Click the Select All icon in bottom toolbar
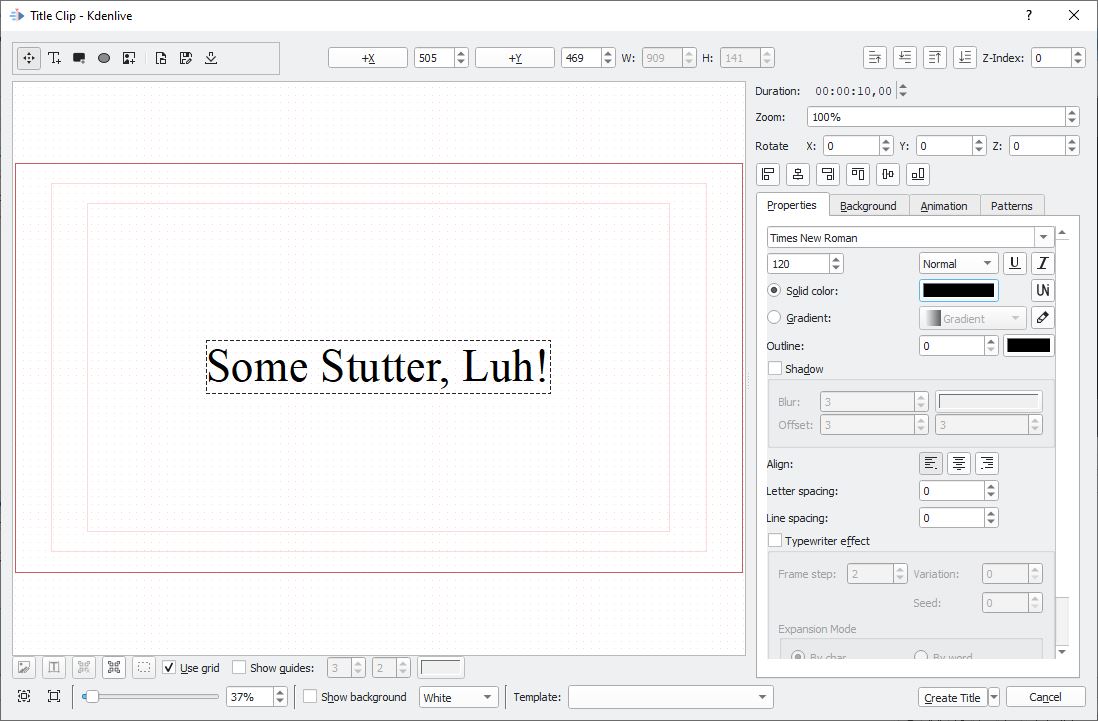This screenshot has height=721, width=1098. [114, 668]
